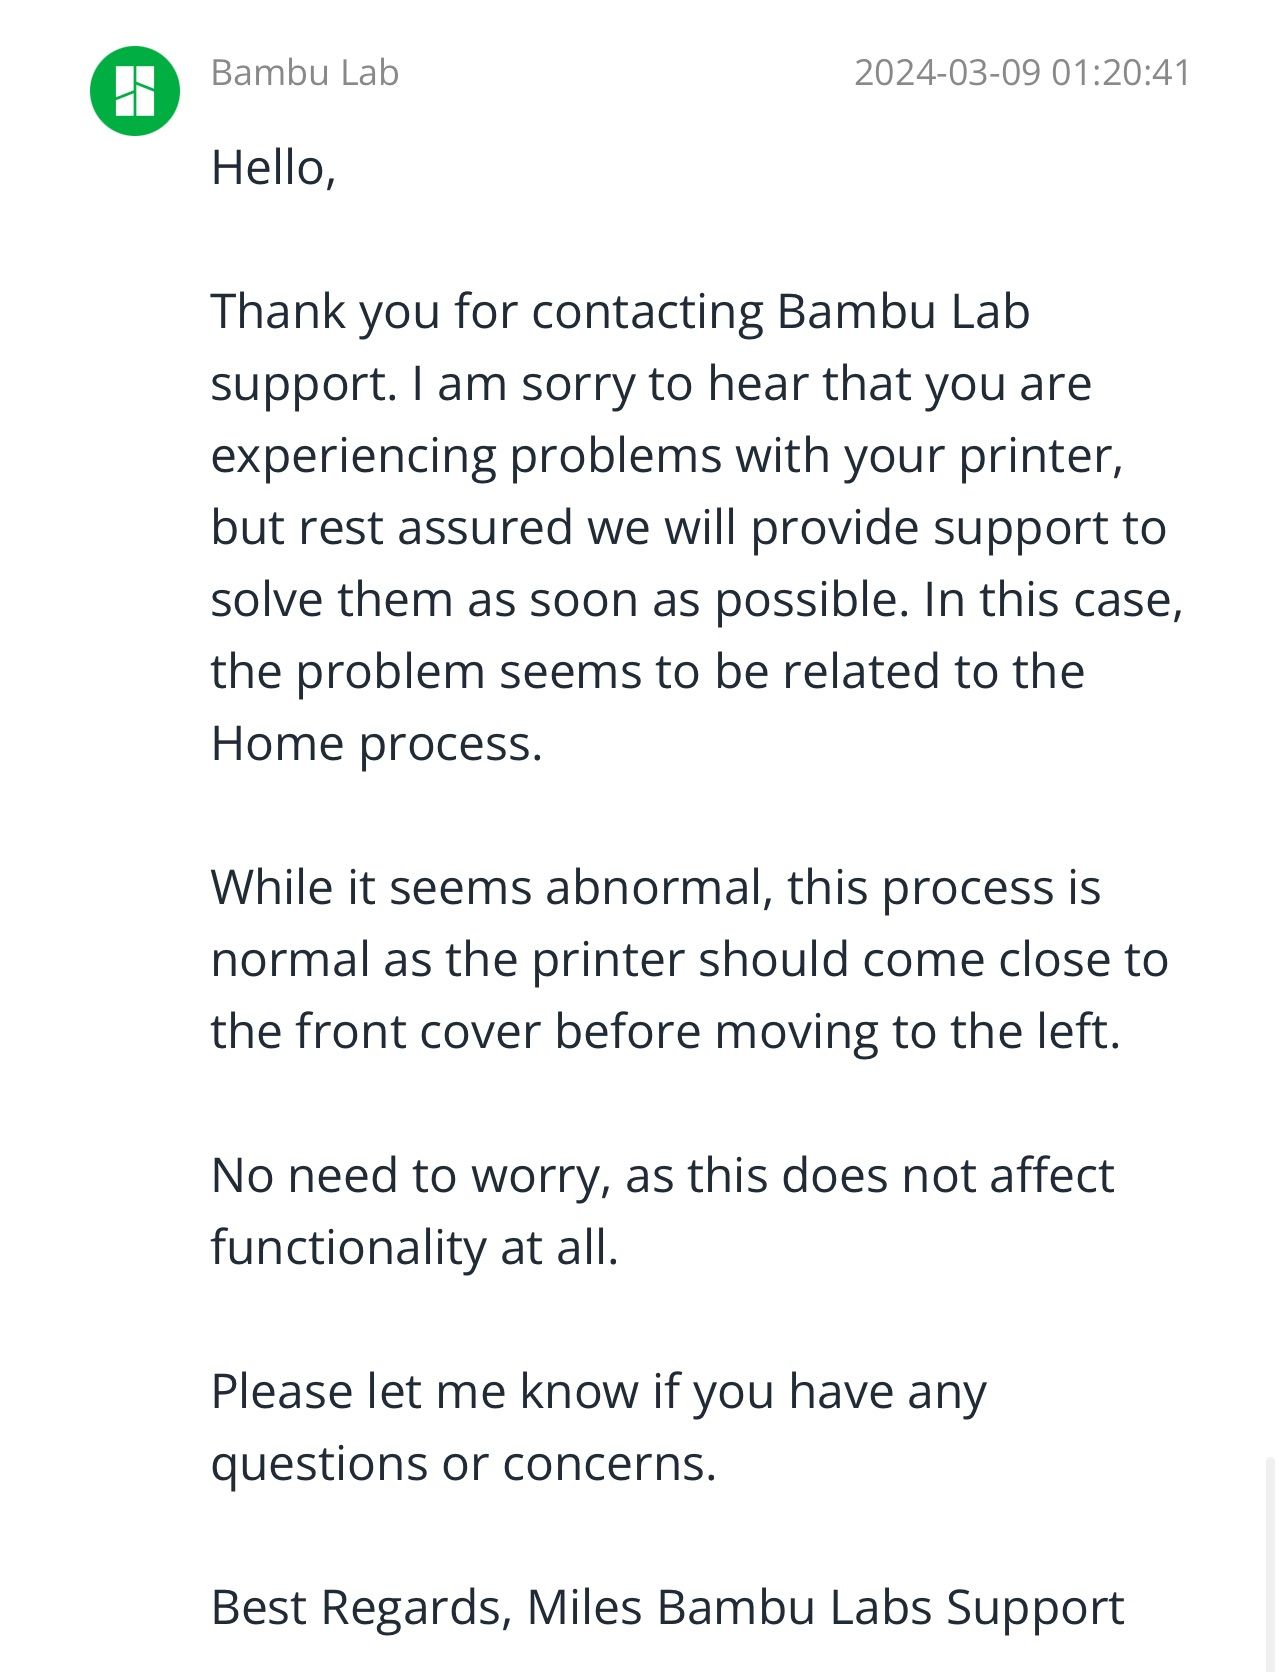Click the "Best Regards, Miles" signature line

668,1608
